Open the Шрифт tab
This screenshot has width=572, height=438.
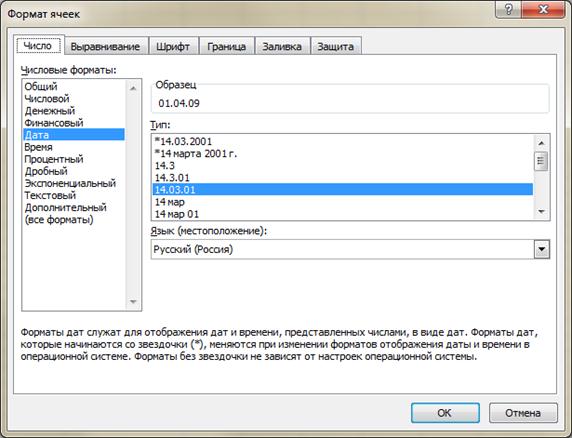pyautogui.click(x=173, y=46)
